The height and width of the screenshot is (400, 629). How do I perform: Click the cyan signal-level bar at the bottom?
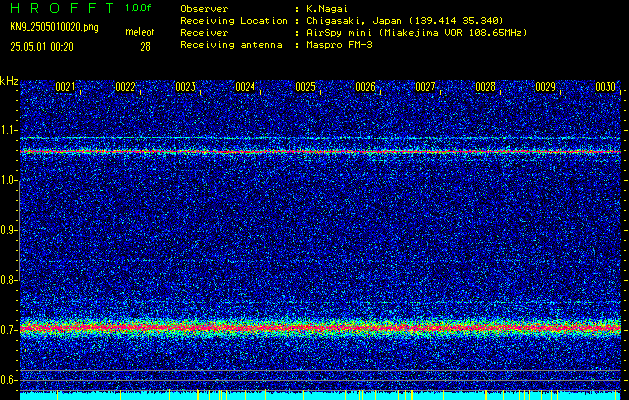pos(320,396)
